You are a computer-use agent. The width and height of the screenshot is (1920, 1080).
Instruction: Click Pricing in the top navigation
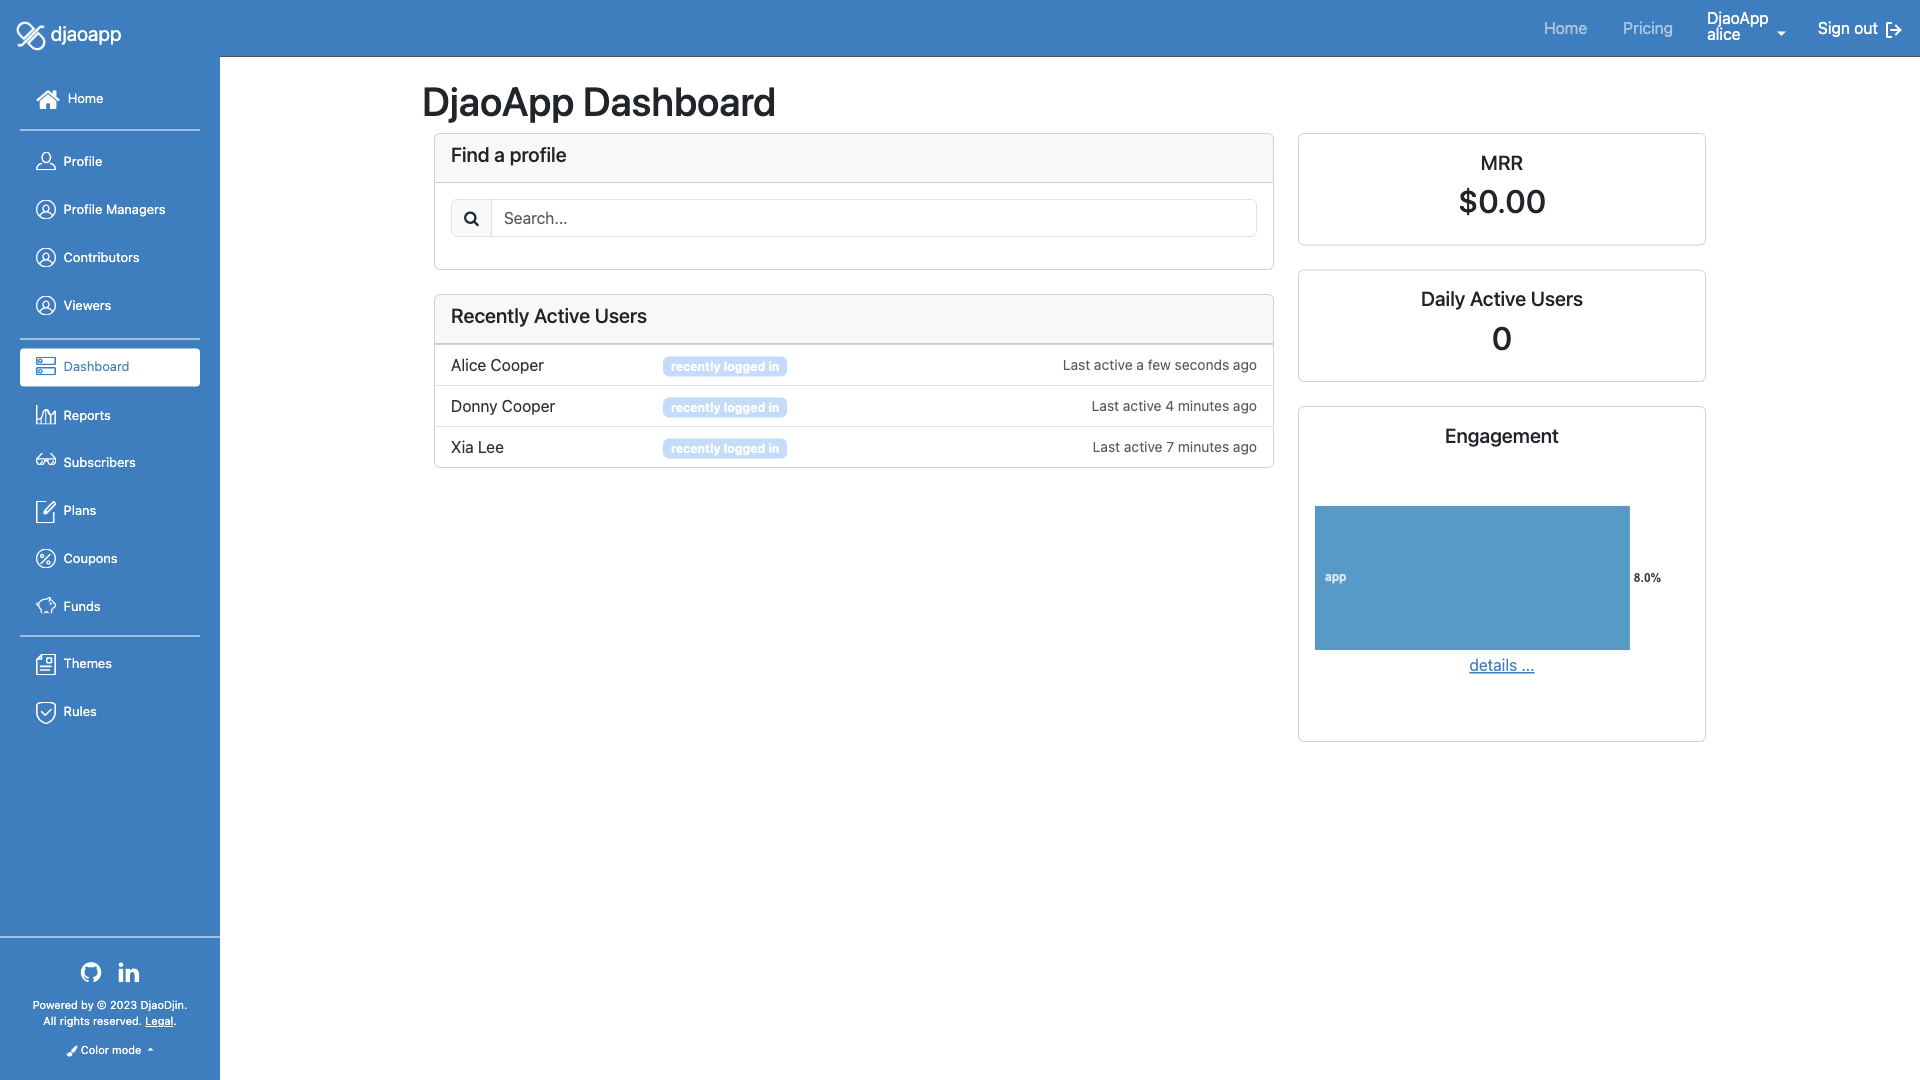click(1647, 29)
